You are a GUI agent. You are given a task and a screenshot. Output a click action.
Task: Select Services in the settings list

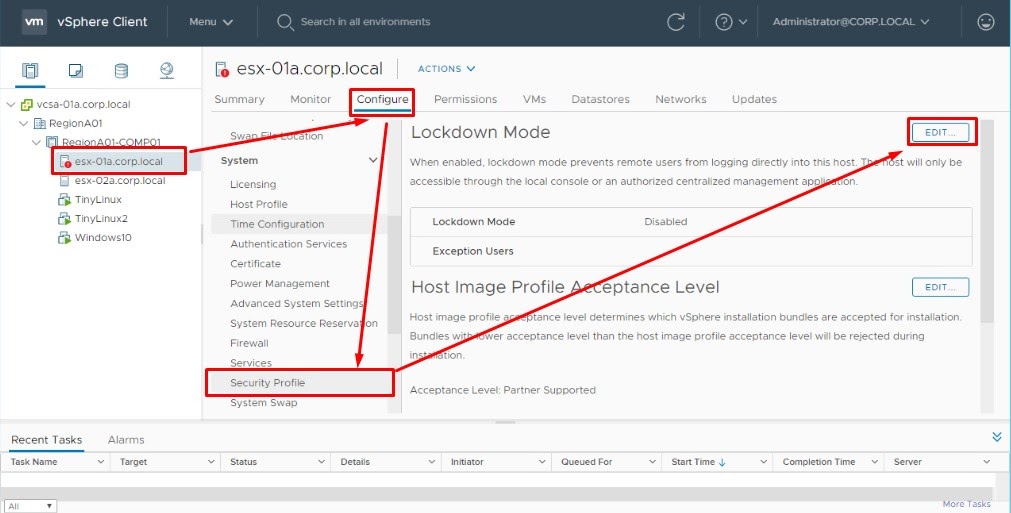pyautogui.click(x=251, y=363)
